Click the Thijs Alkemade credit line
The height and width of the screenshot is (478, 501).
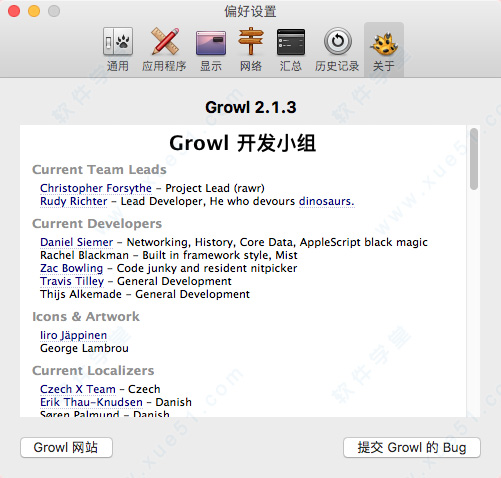[145, 294]
